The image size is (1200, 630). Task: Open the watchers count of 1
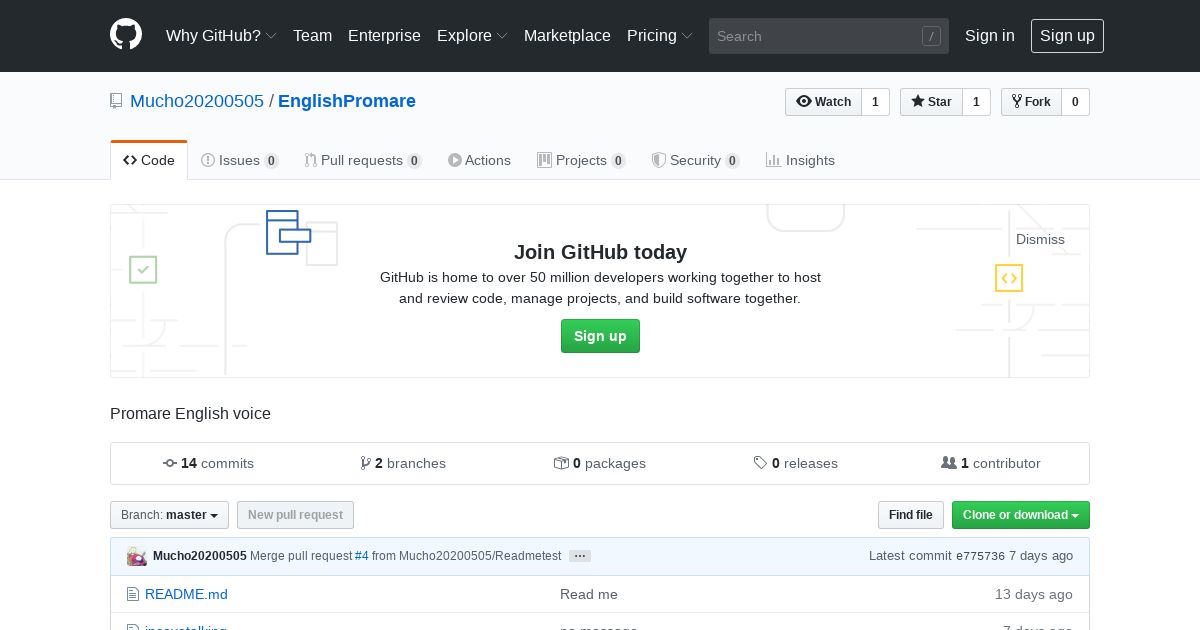[x=875, y=102]
